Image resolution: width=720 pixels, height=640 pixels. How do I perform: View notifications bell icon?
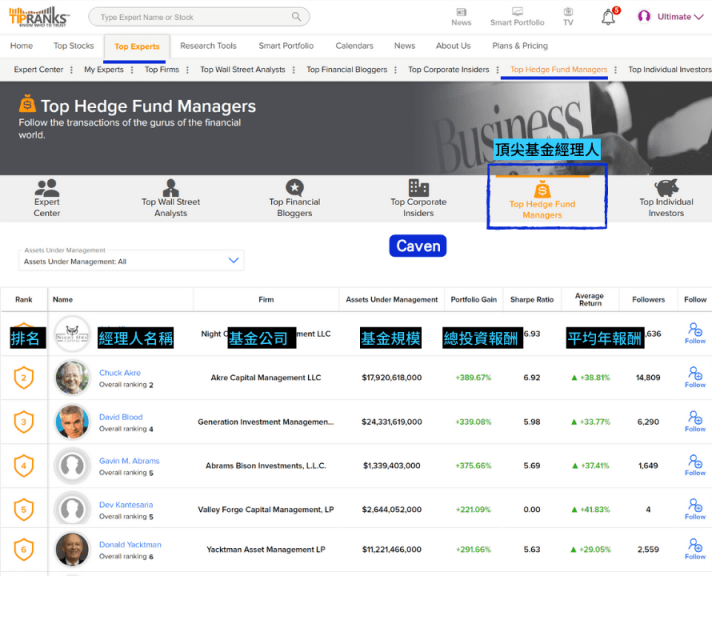(608, 17)
